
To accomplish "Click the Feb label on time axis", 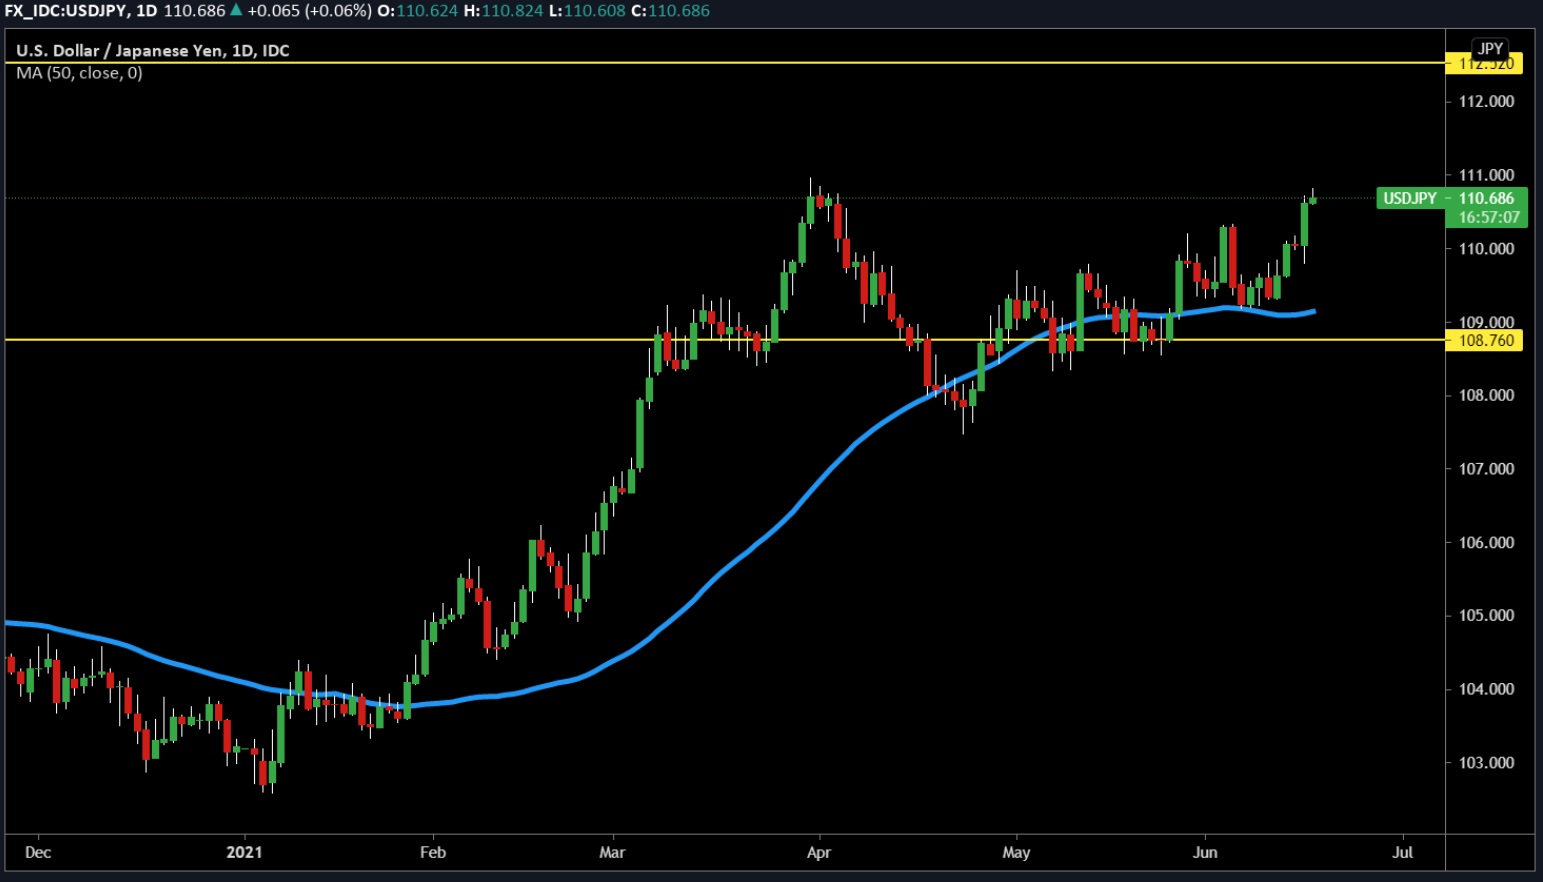I will click(432, 852).
